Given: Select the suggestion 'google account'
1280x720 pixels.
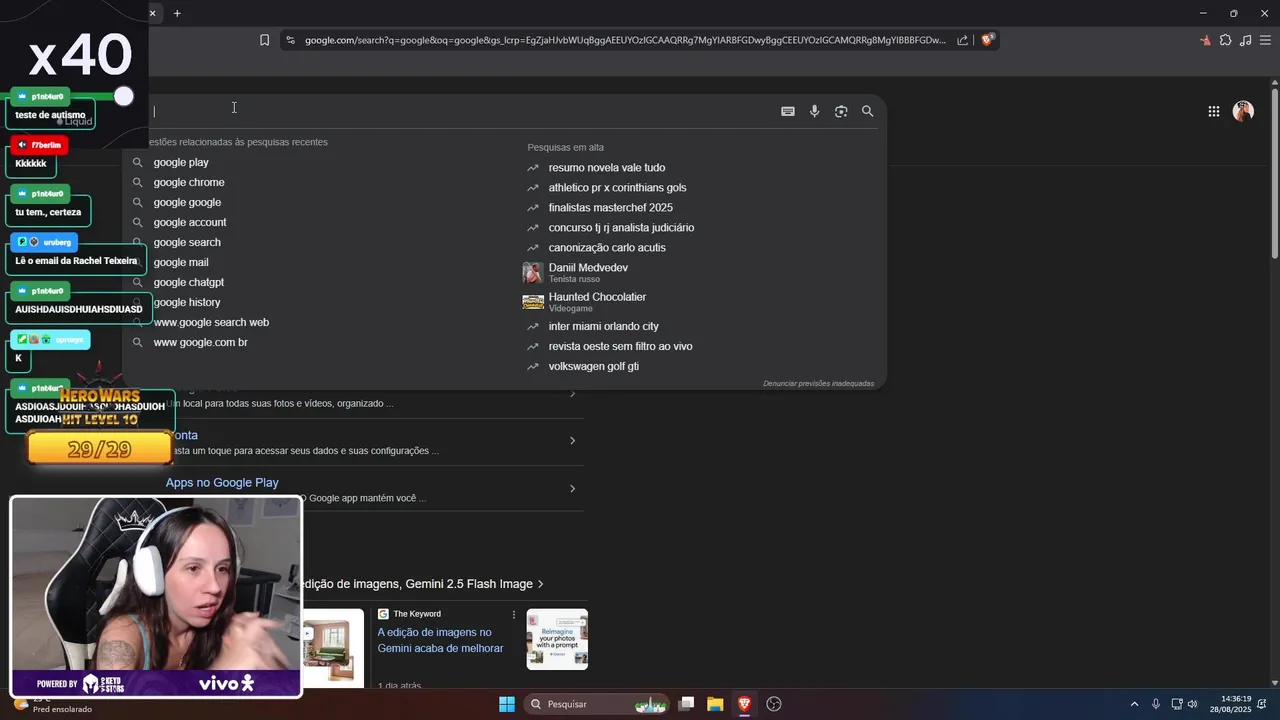Looking at the screenshot, I should point(190,222).
